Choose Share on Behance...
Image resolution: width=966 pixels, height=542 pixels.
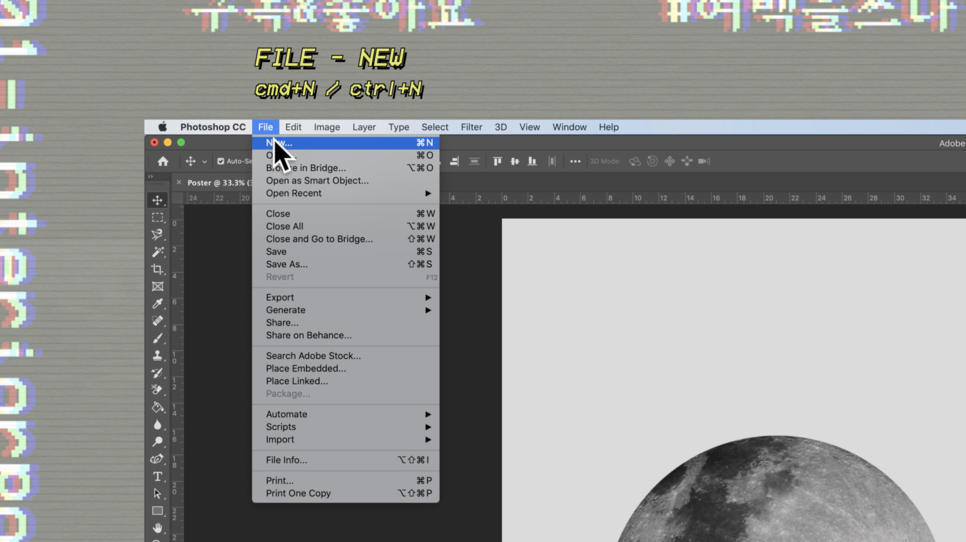346,336
